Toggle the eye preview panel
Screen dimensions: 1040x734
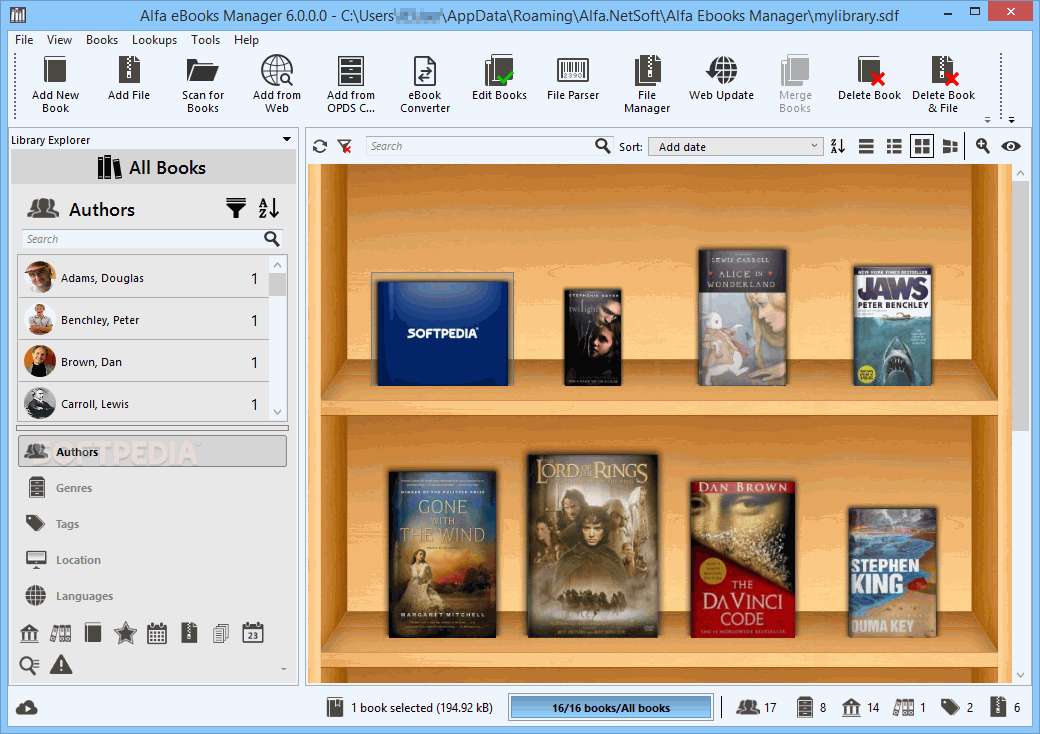[1011, 147]
